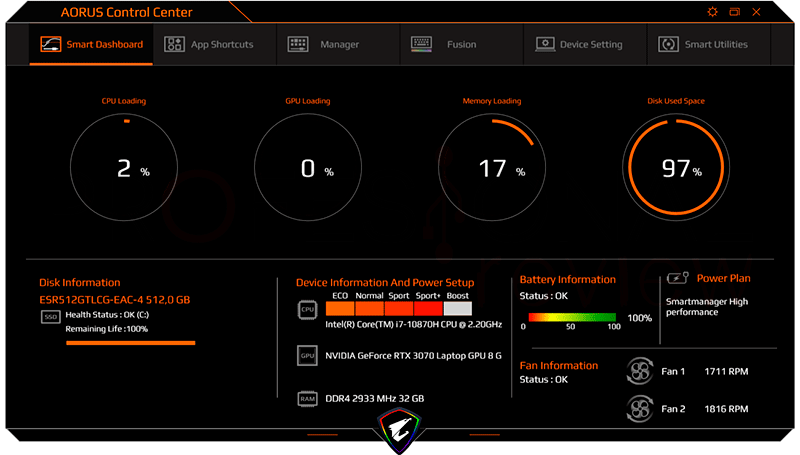Switch to the App Shortcuts tab
Image resolution: width=800 pixels, height=455 pixels.
[215, 44]
